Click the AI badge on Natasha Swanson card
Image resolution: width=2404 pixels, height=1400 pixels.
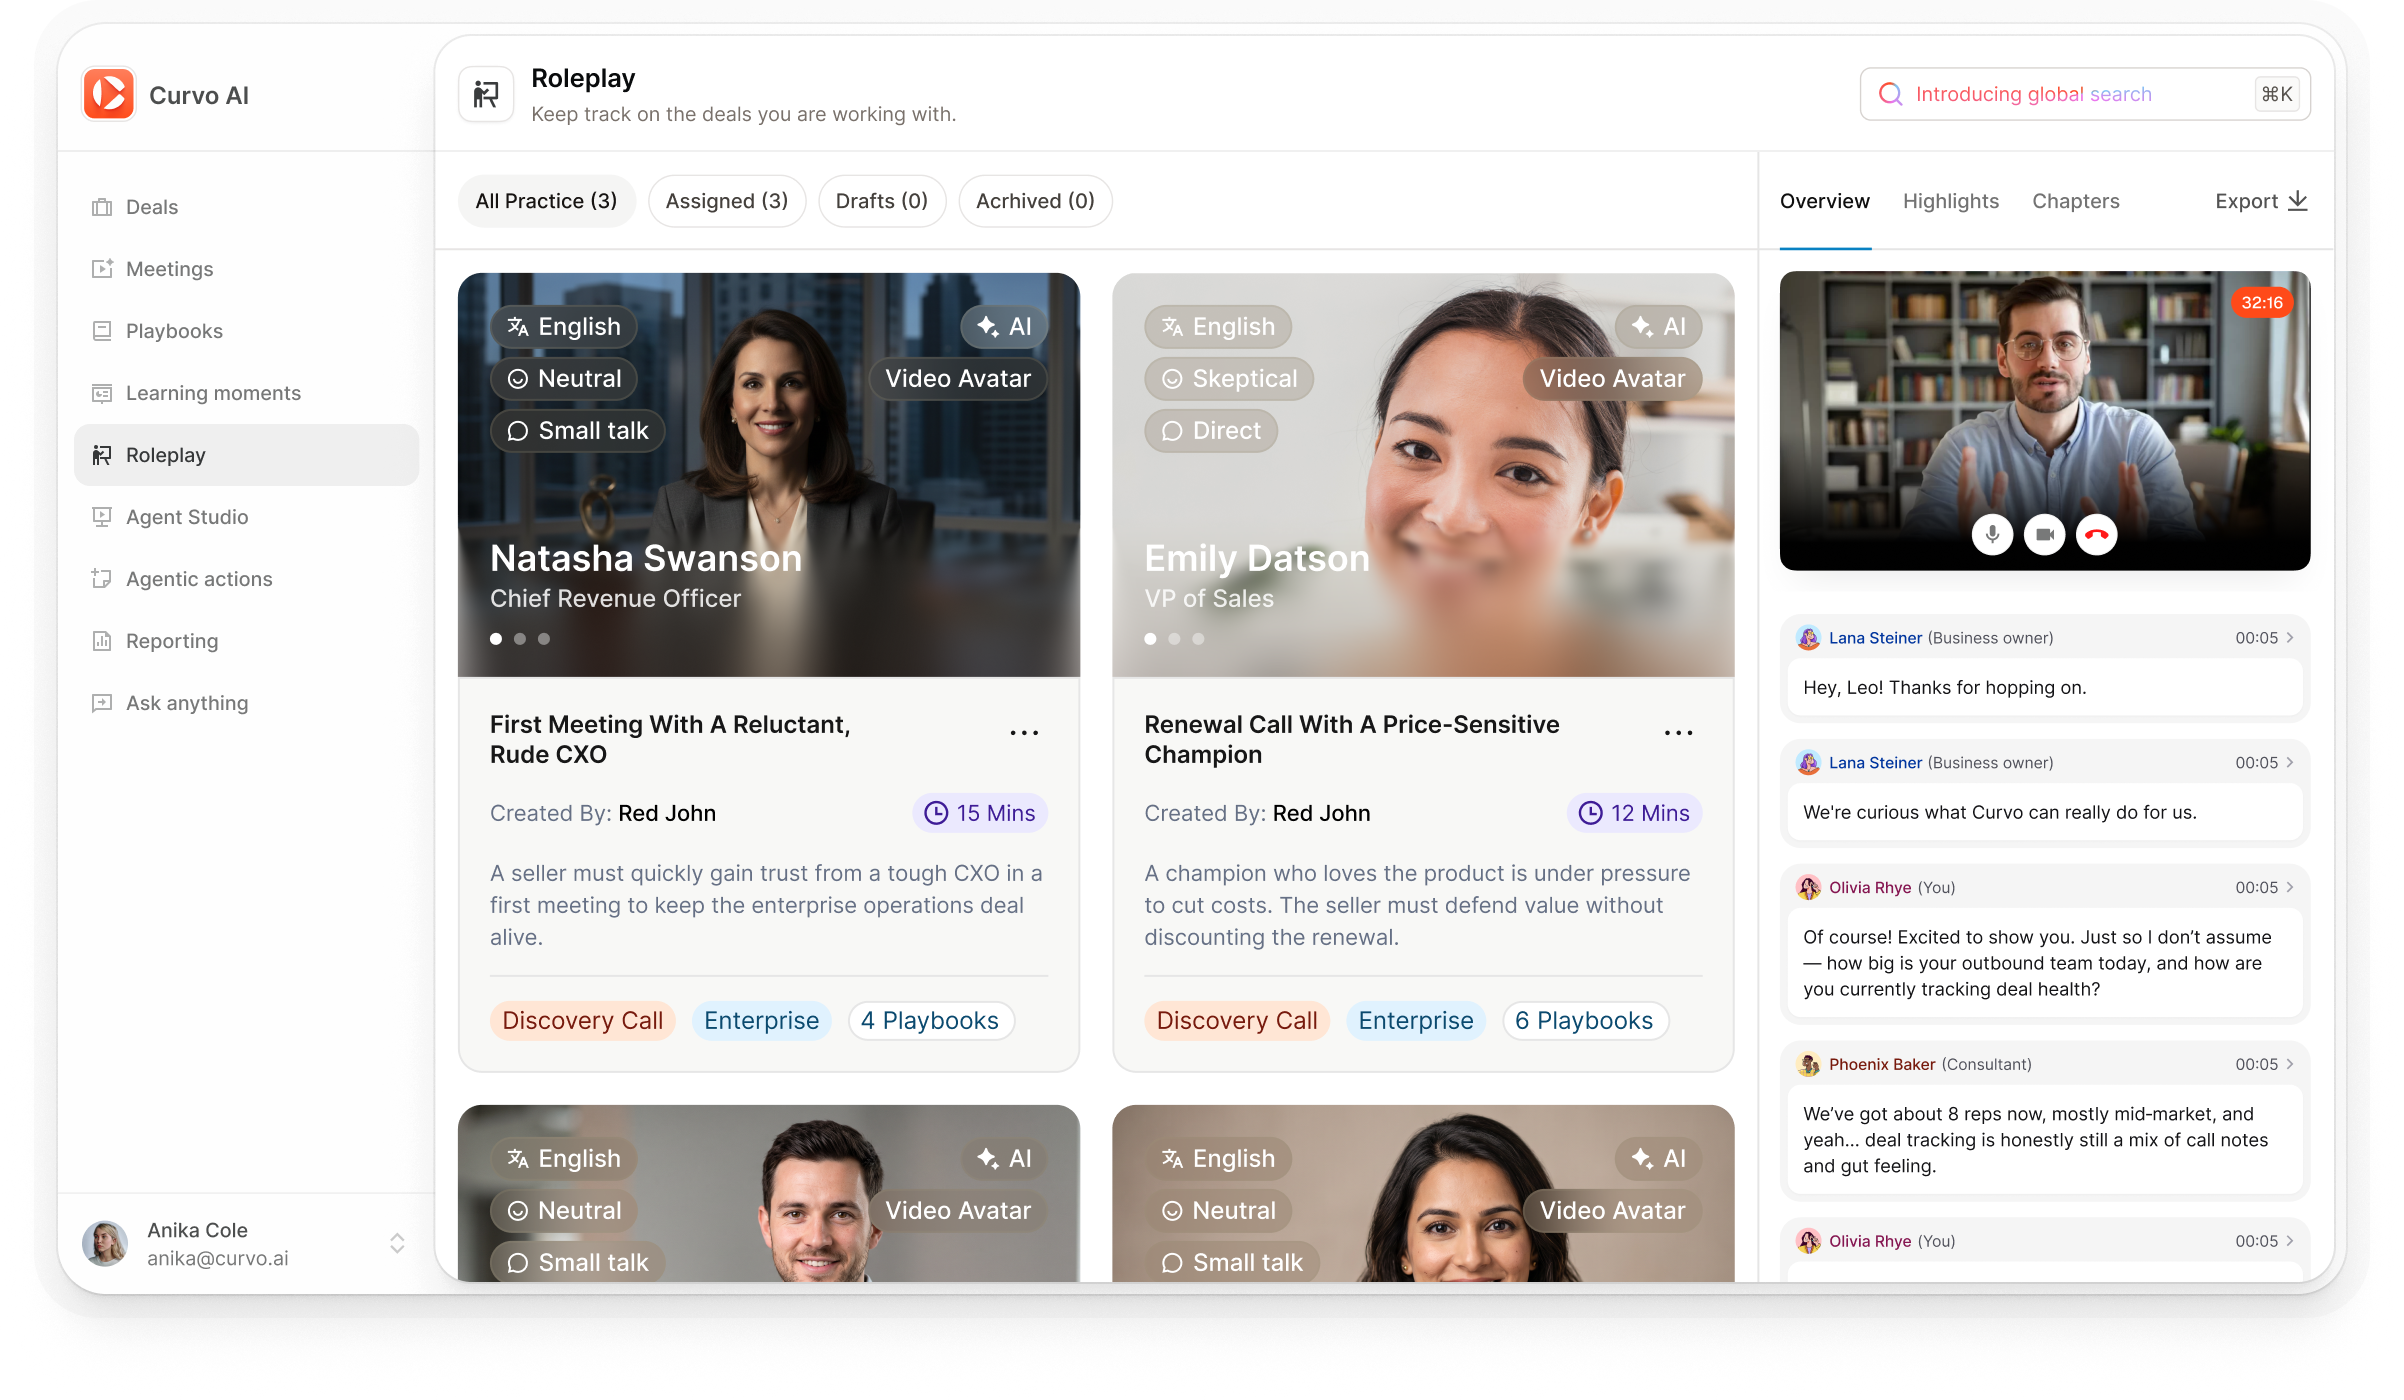click(1004, 327)
